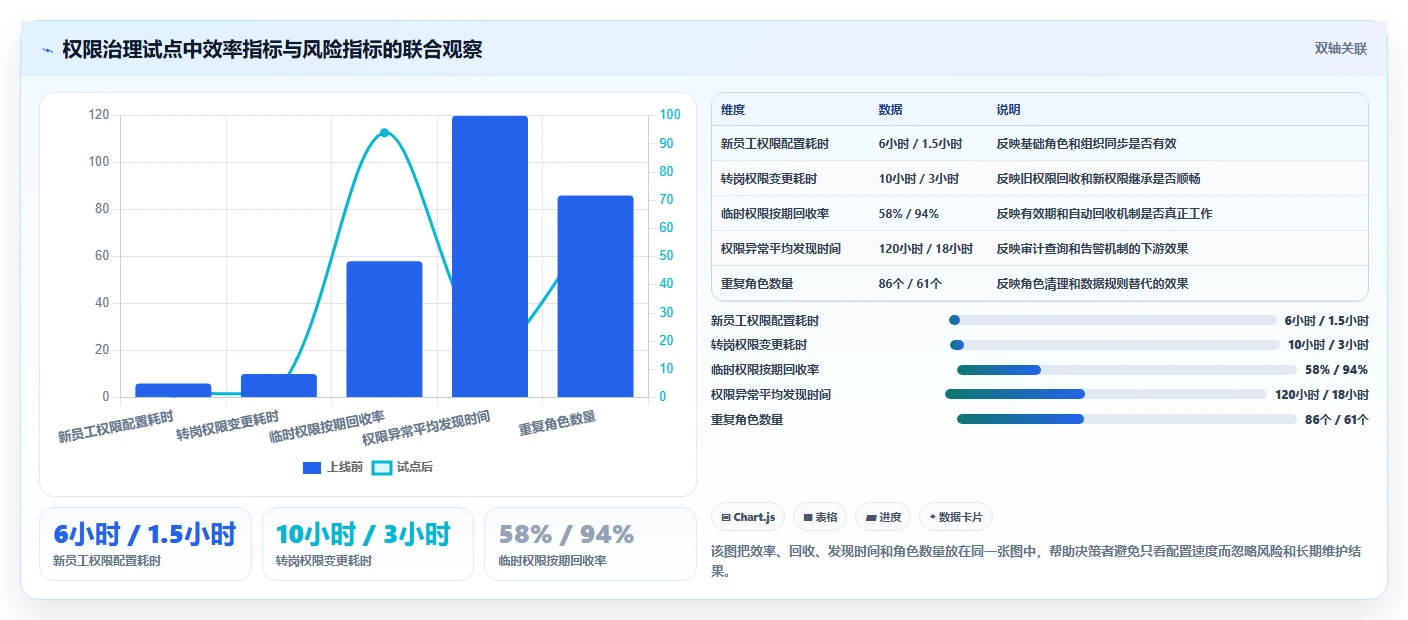Click the description 反映基础角色和组织同步是否有效

coord(1086,144)
